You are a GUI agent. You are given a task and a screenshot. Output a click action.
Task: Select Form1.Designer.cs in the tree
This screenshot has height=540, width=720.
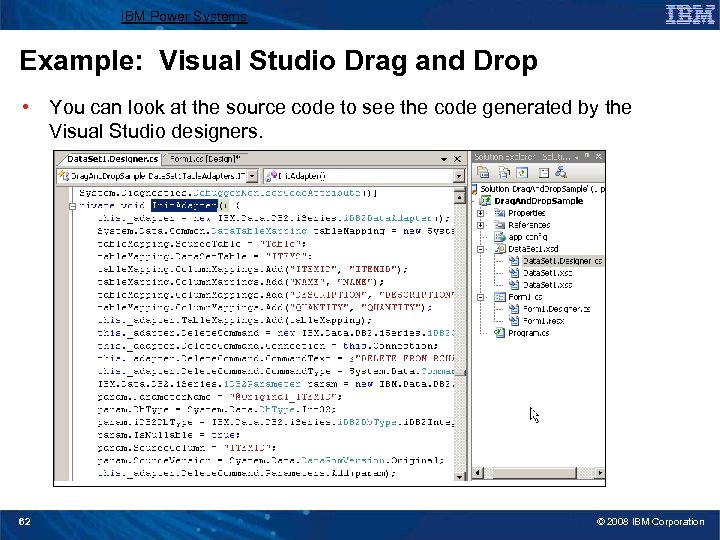557,309
